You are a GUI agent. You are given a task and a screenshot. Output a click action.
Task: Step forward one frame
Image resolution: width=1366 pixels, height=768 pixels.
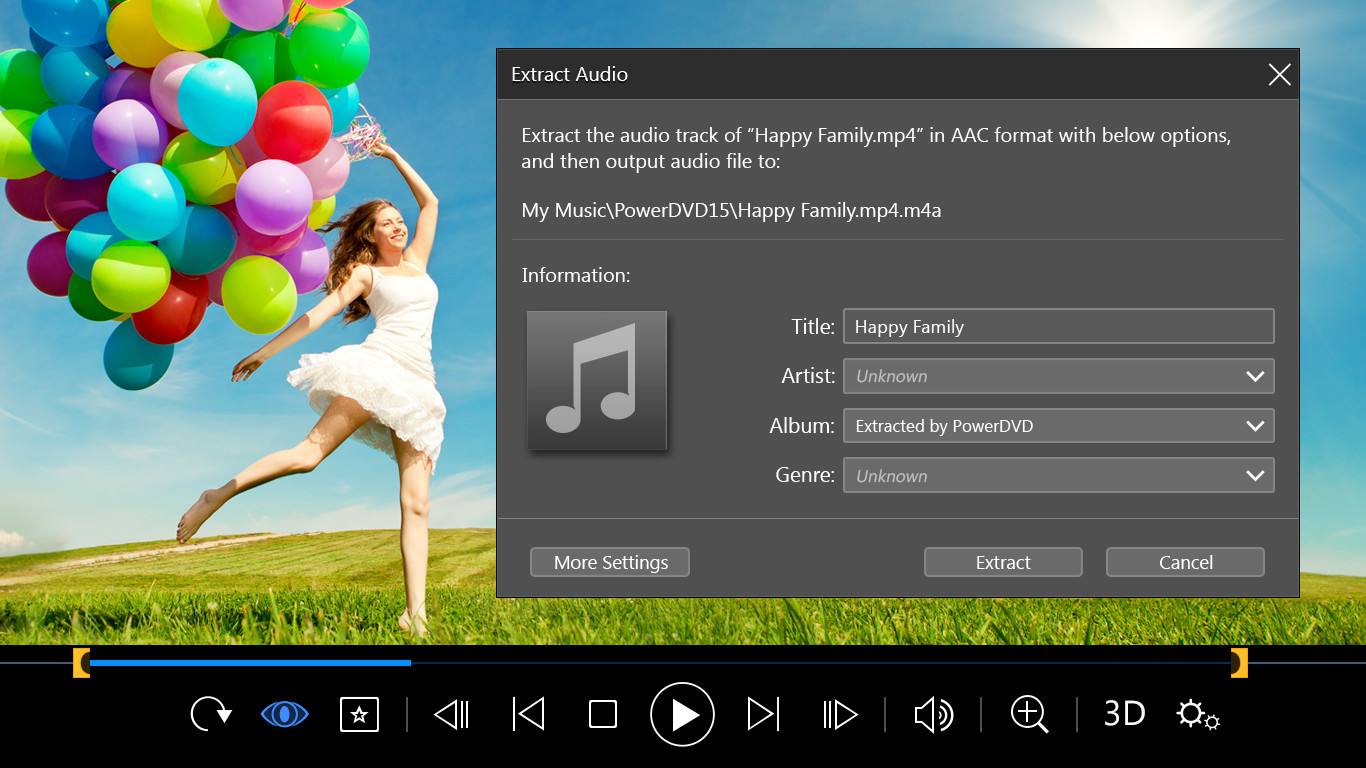pyautogui.click(x=840, y=714)
